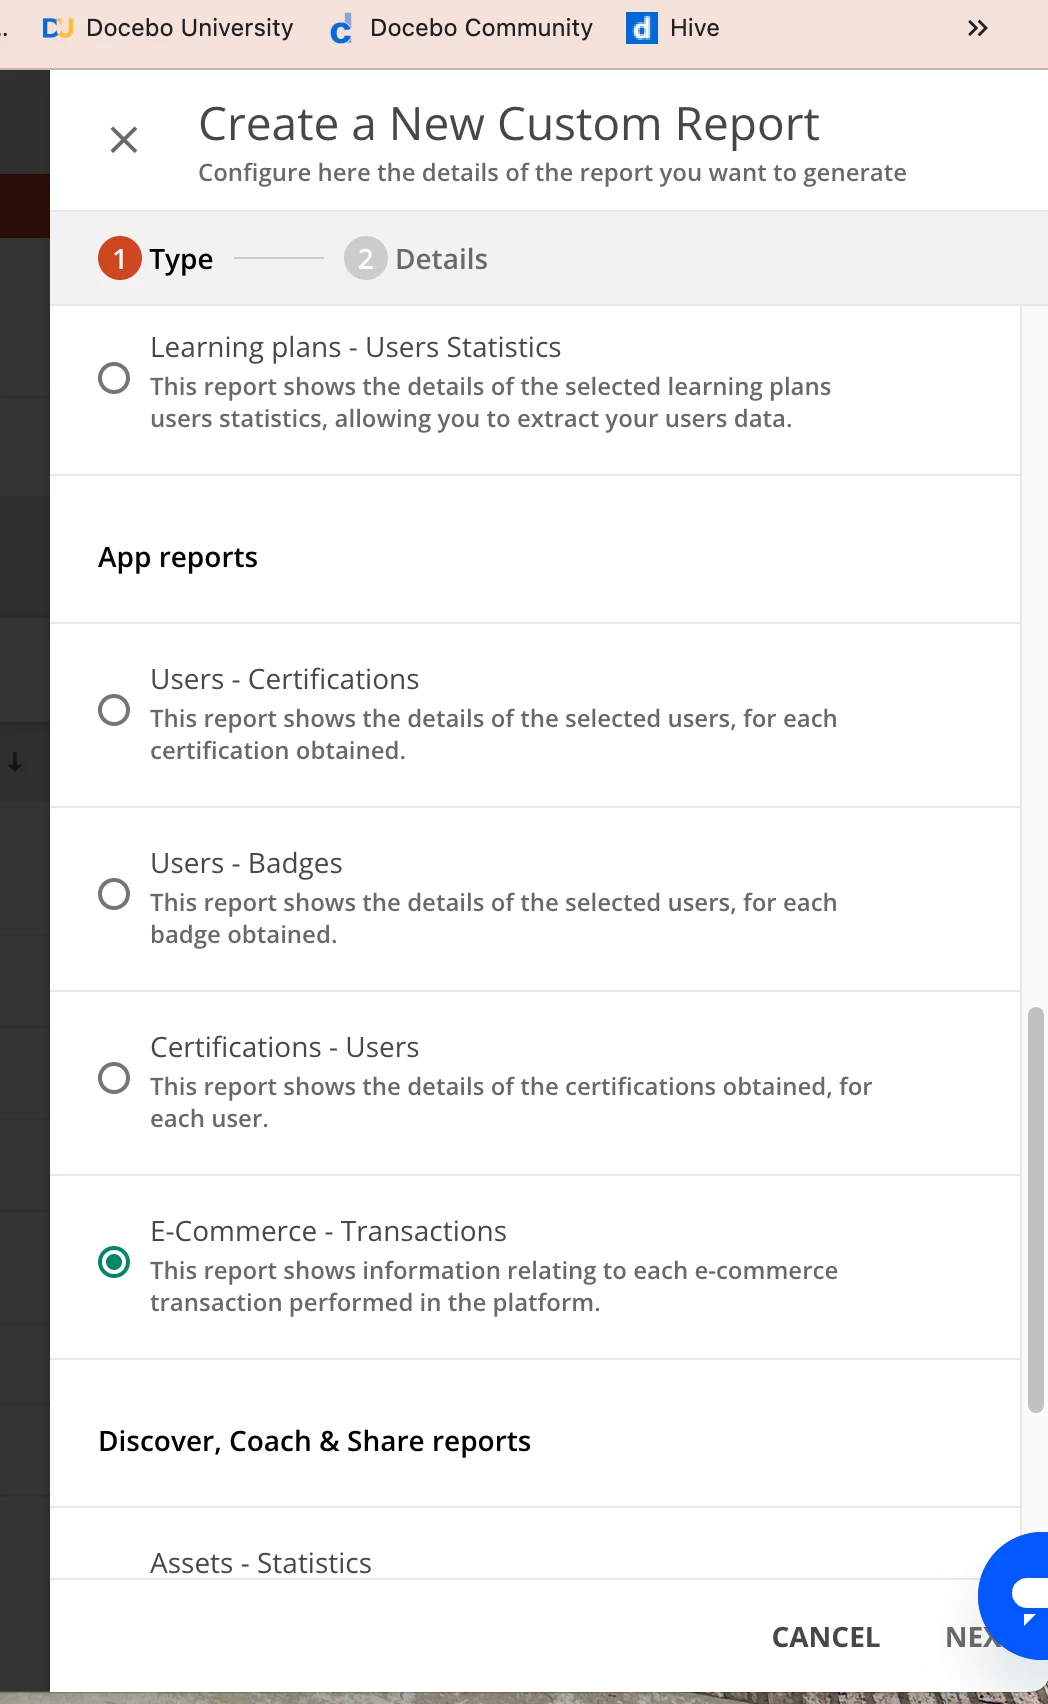Click the down arrow in the left sidebar
The height and width of the screenshot is (1704, 1048).
[15, 762]
